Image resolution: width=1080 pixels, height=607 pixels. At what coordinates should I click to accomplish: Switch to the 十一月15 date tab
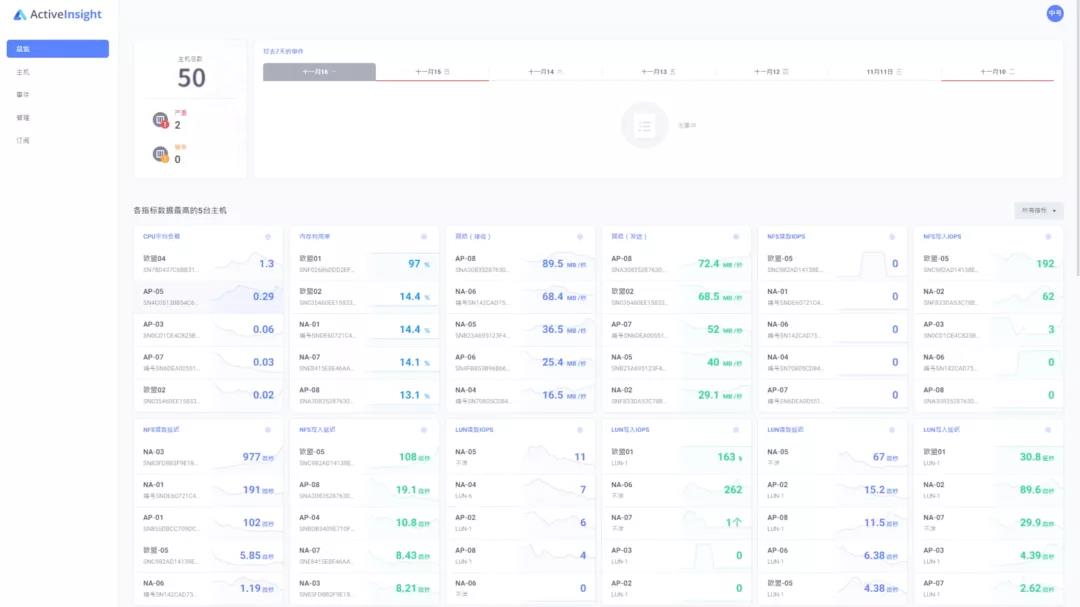(433, 72)
